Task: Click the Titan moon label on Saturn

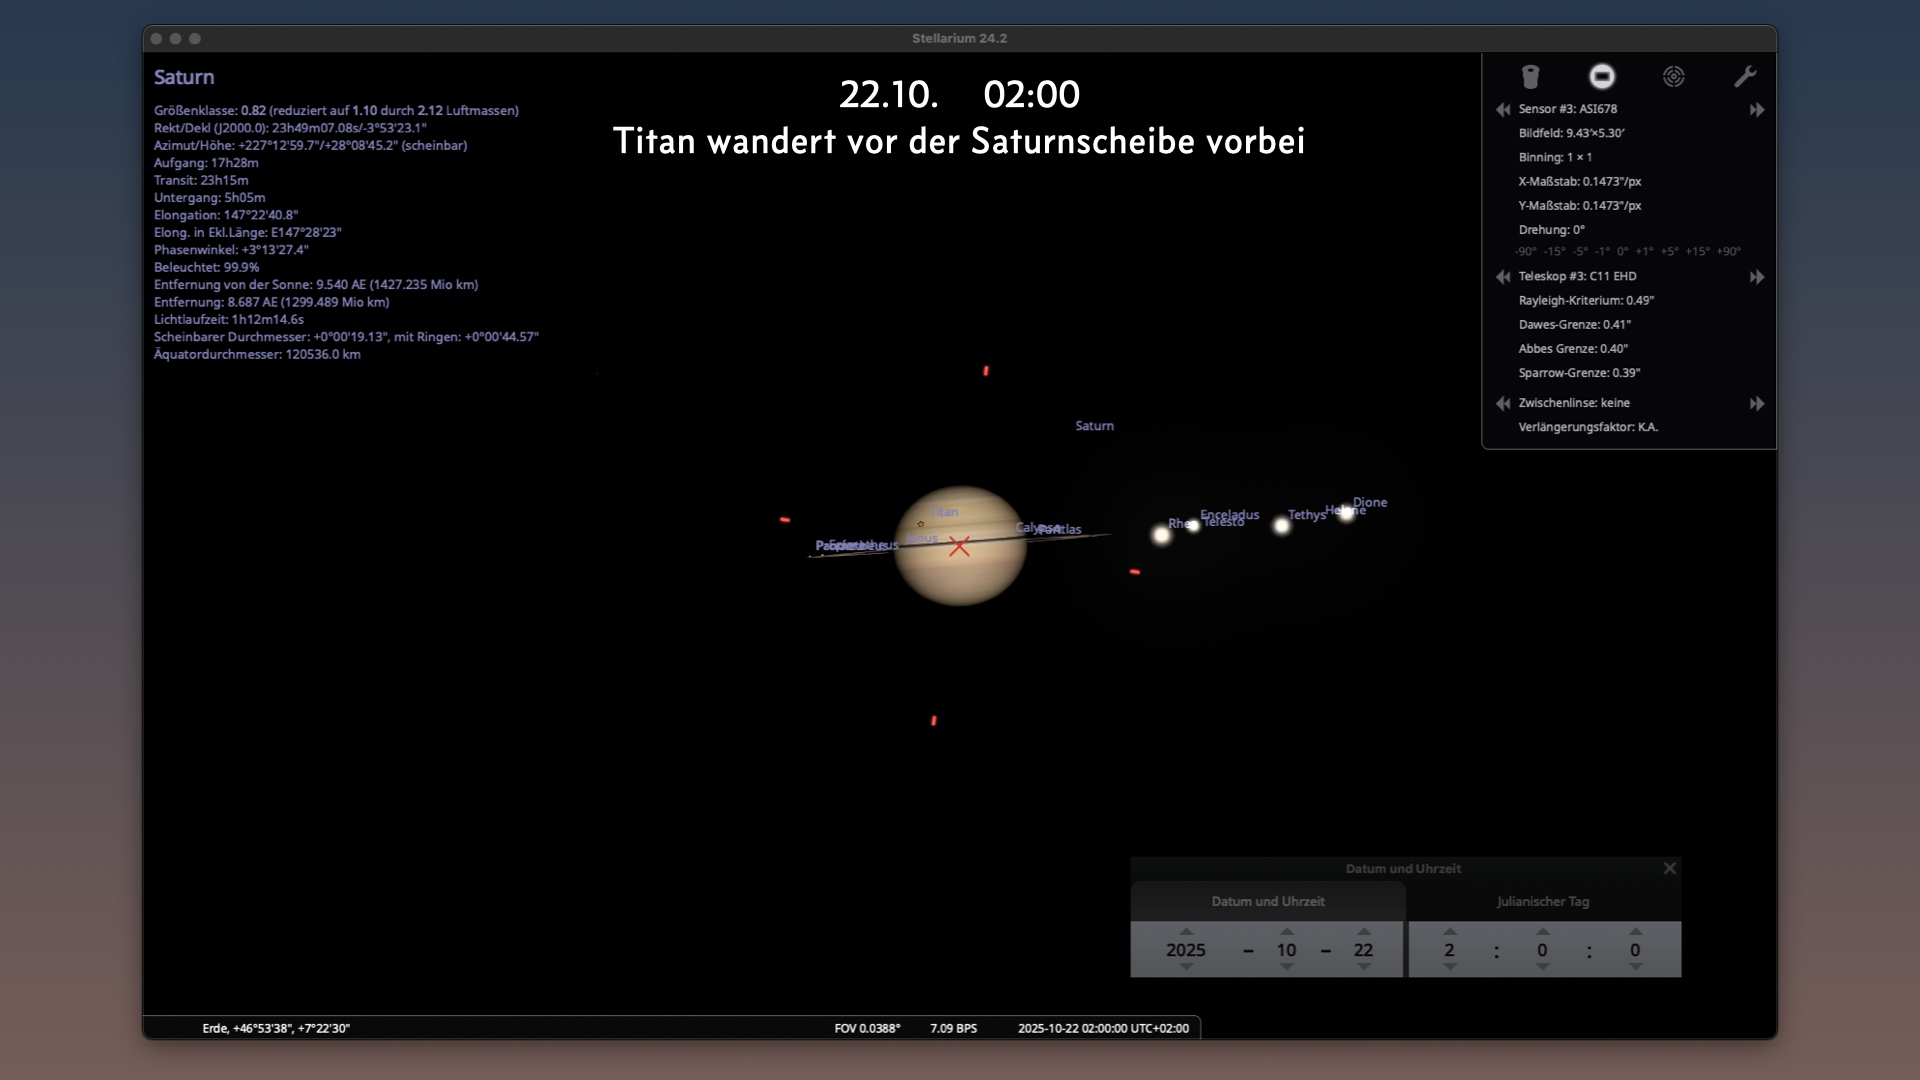Action: 945,512
